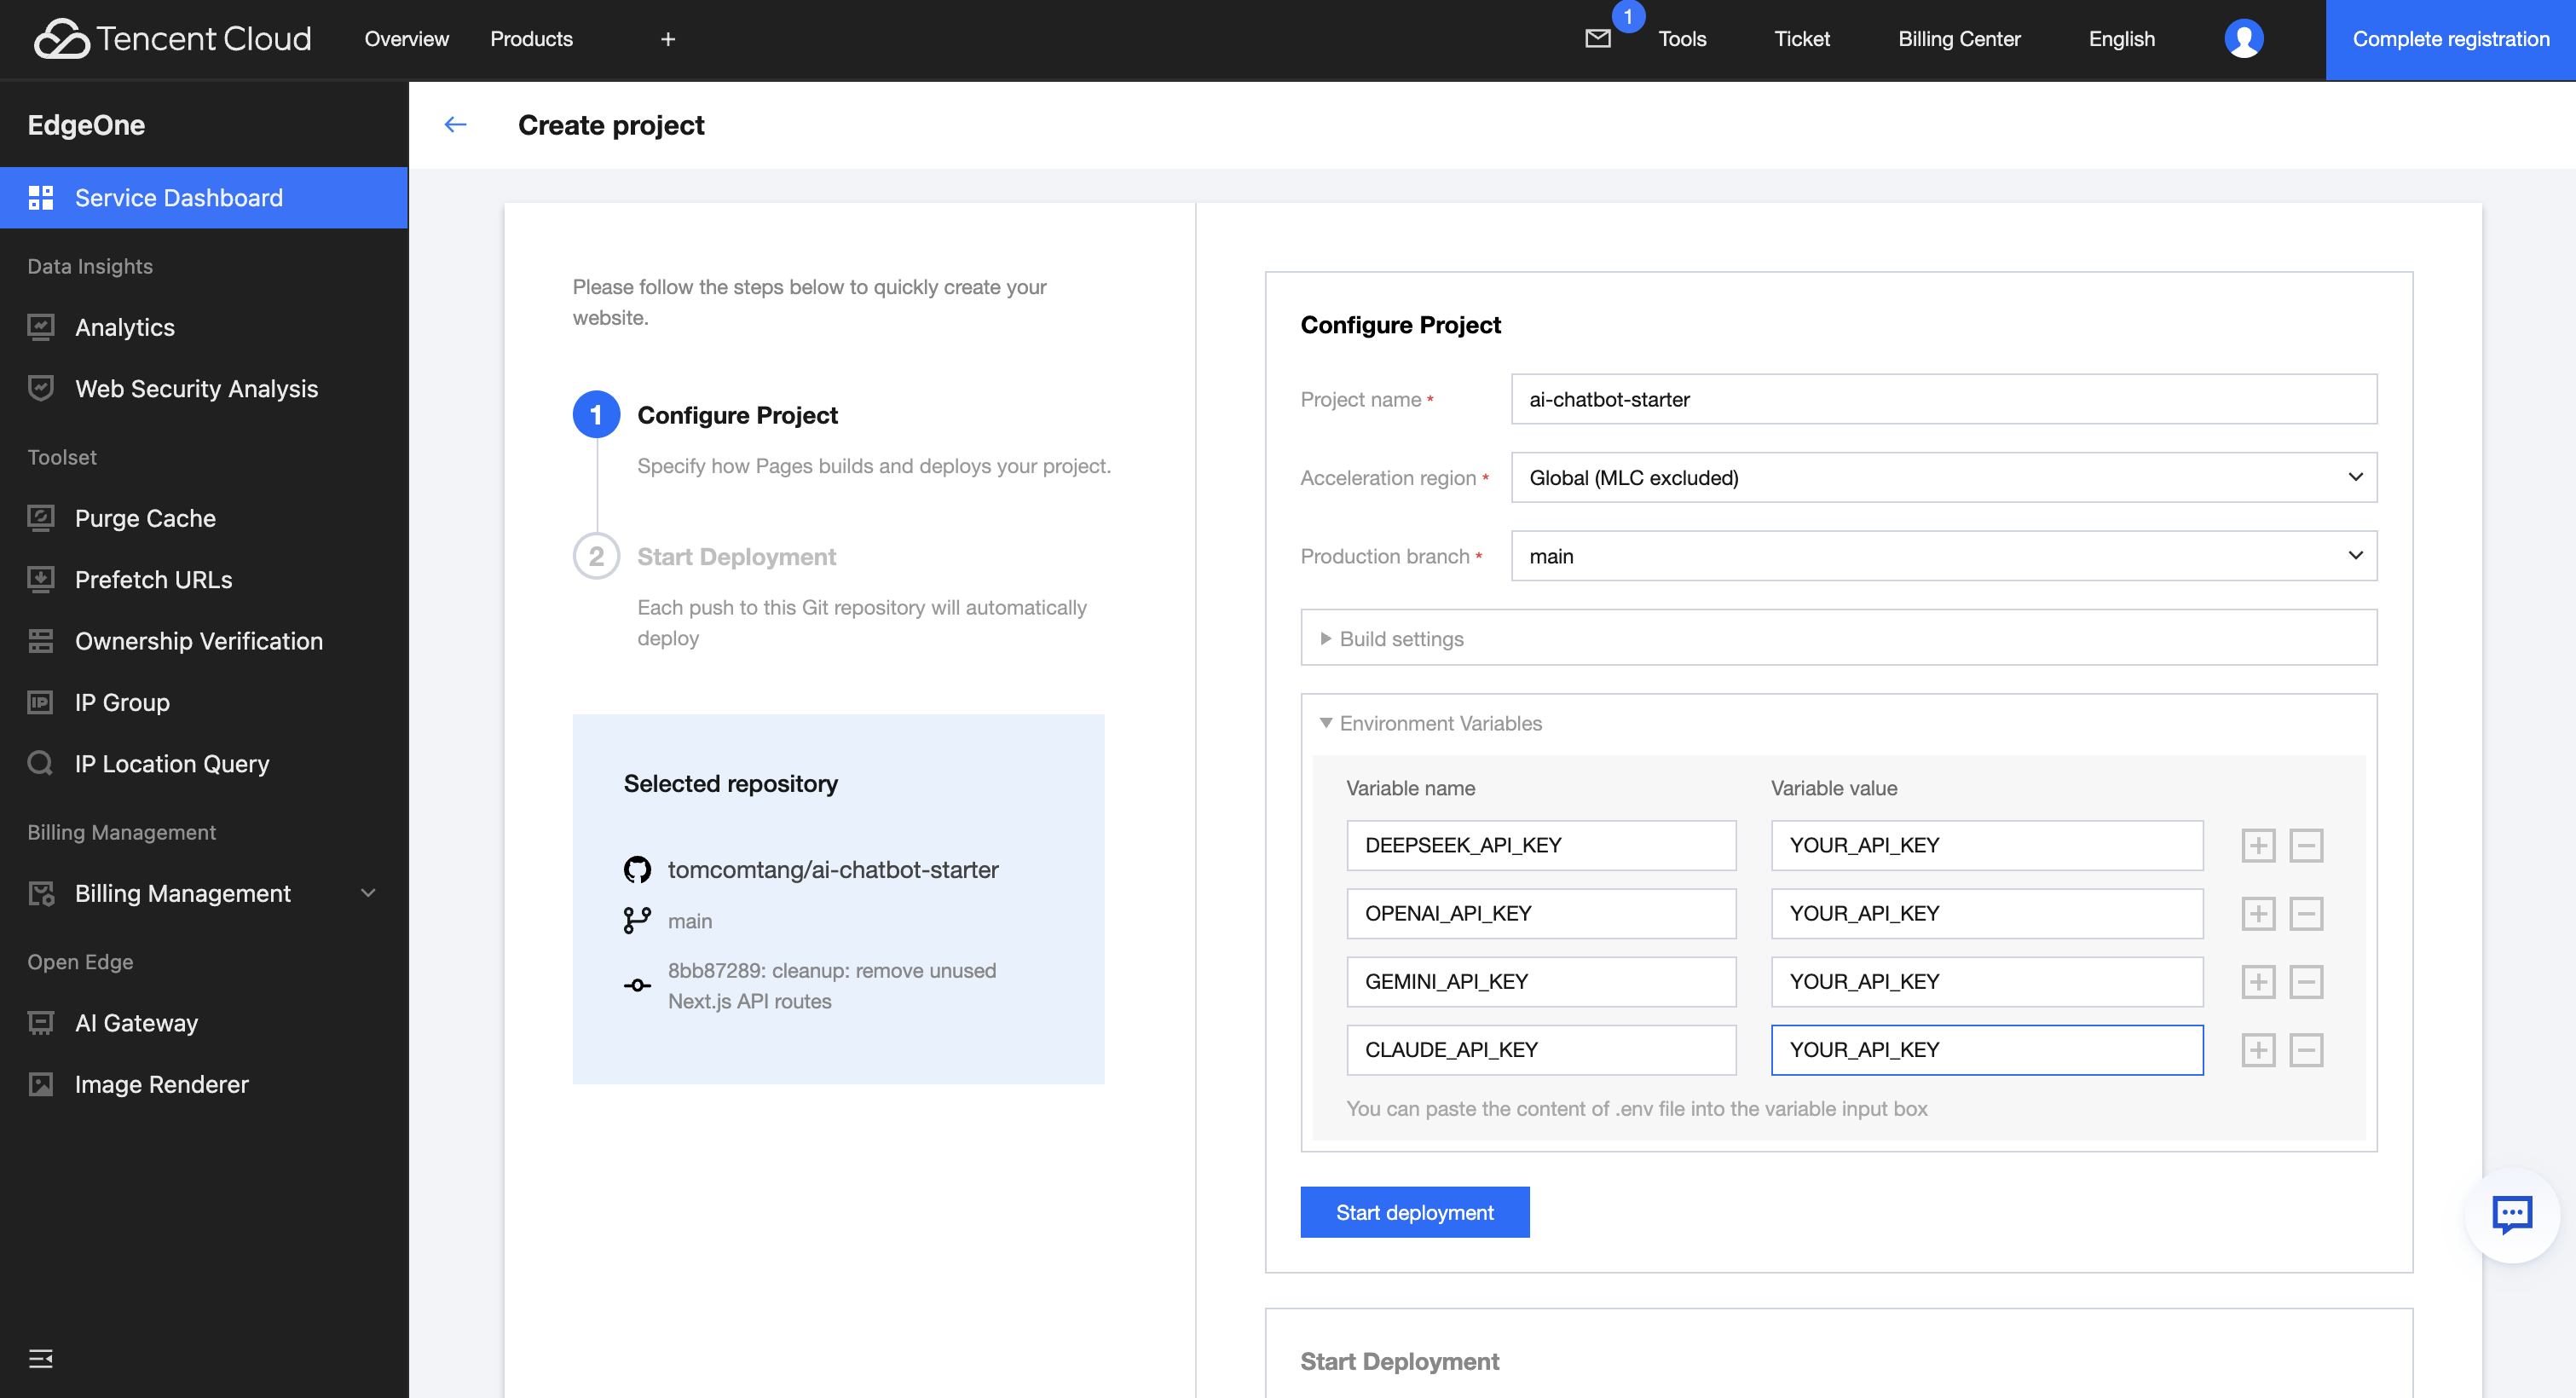This screenshot has height=1398, width=2576.
Task: Click Start deployment button
Action: click(1414, 1212)
